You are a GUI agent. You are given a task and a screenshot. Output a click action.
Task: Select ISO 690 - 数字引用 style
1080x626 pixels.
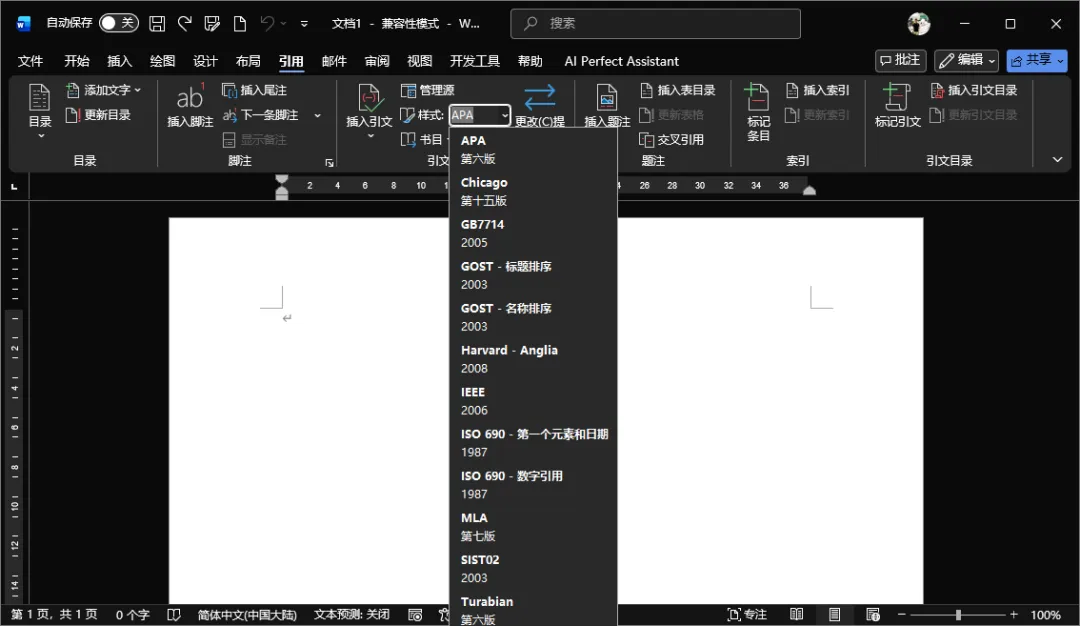pos(533,485)
